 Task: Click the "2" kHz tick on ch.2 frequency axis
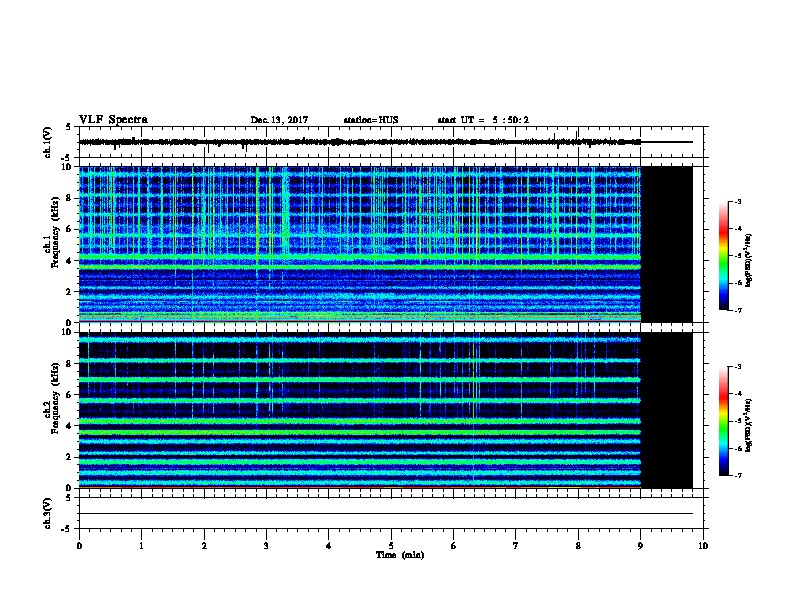[x=70, y=457]
